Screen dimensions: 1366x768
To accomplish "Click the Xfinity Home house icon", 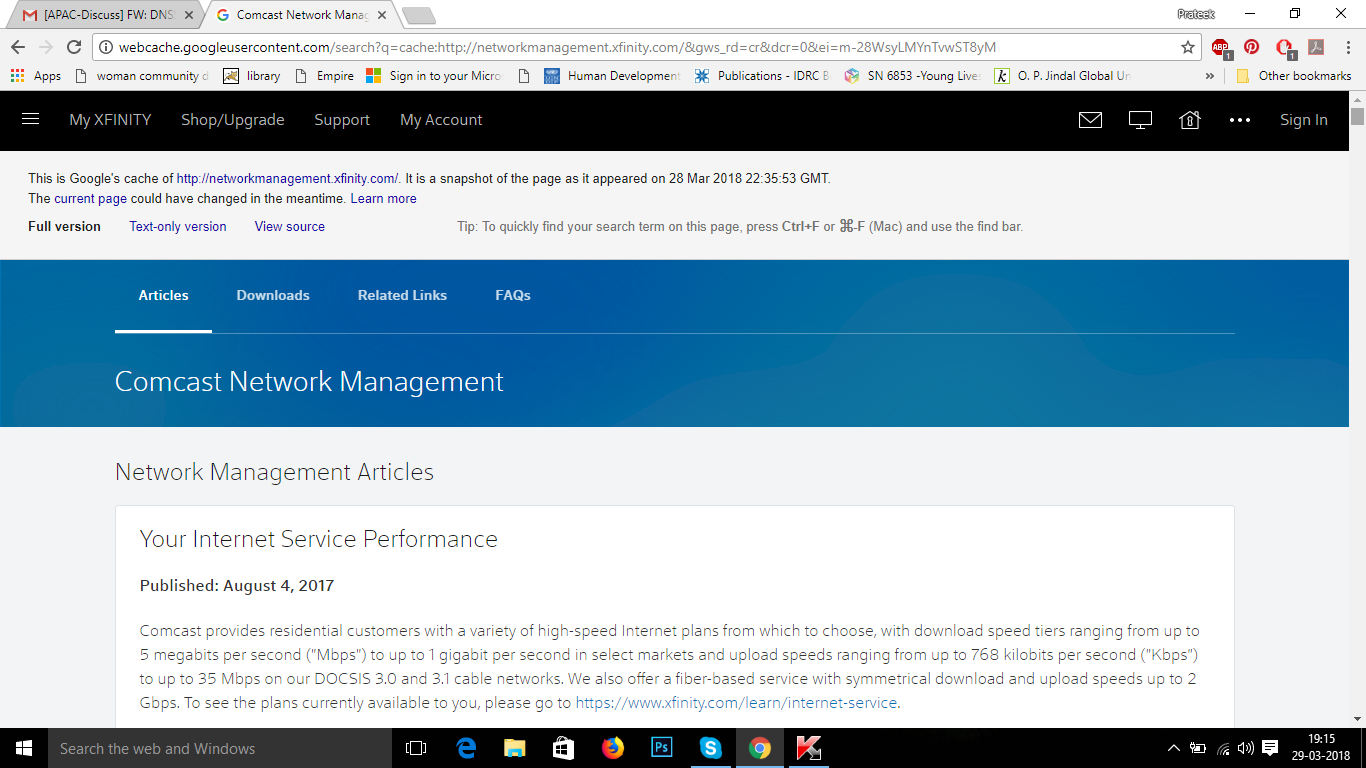I will point(1190,120).
